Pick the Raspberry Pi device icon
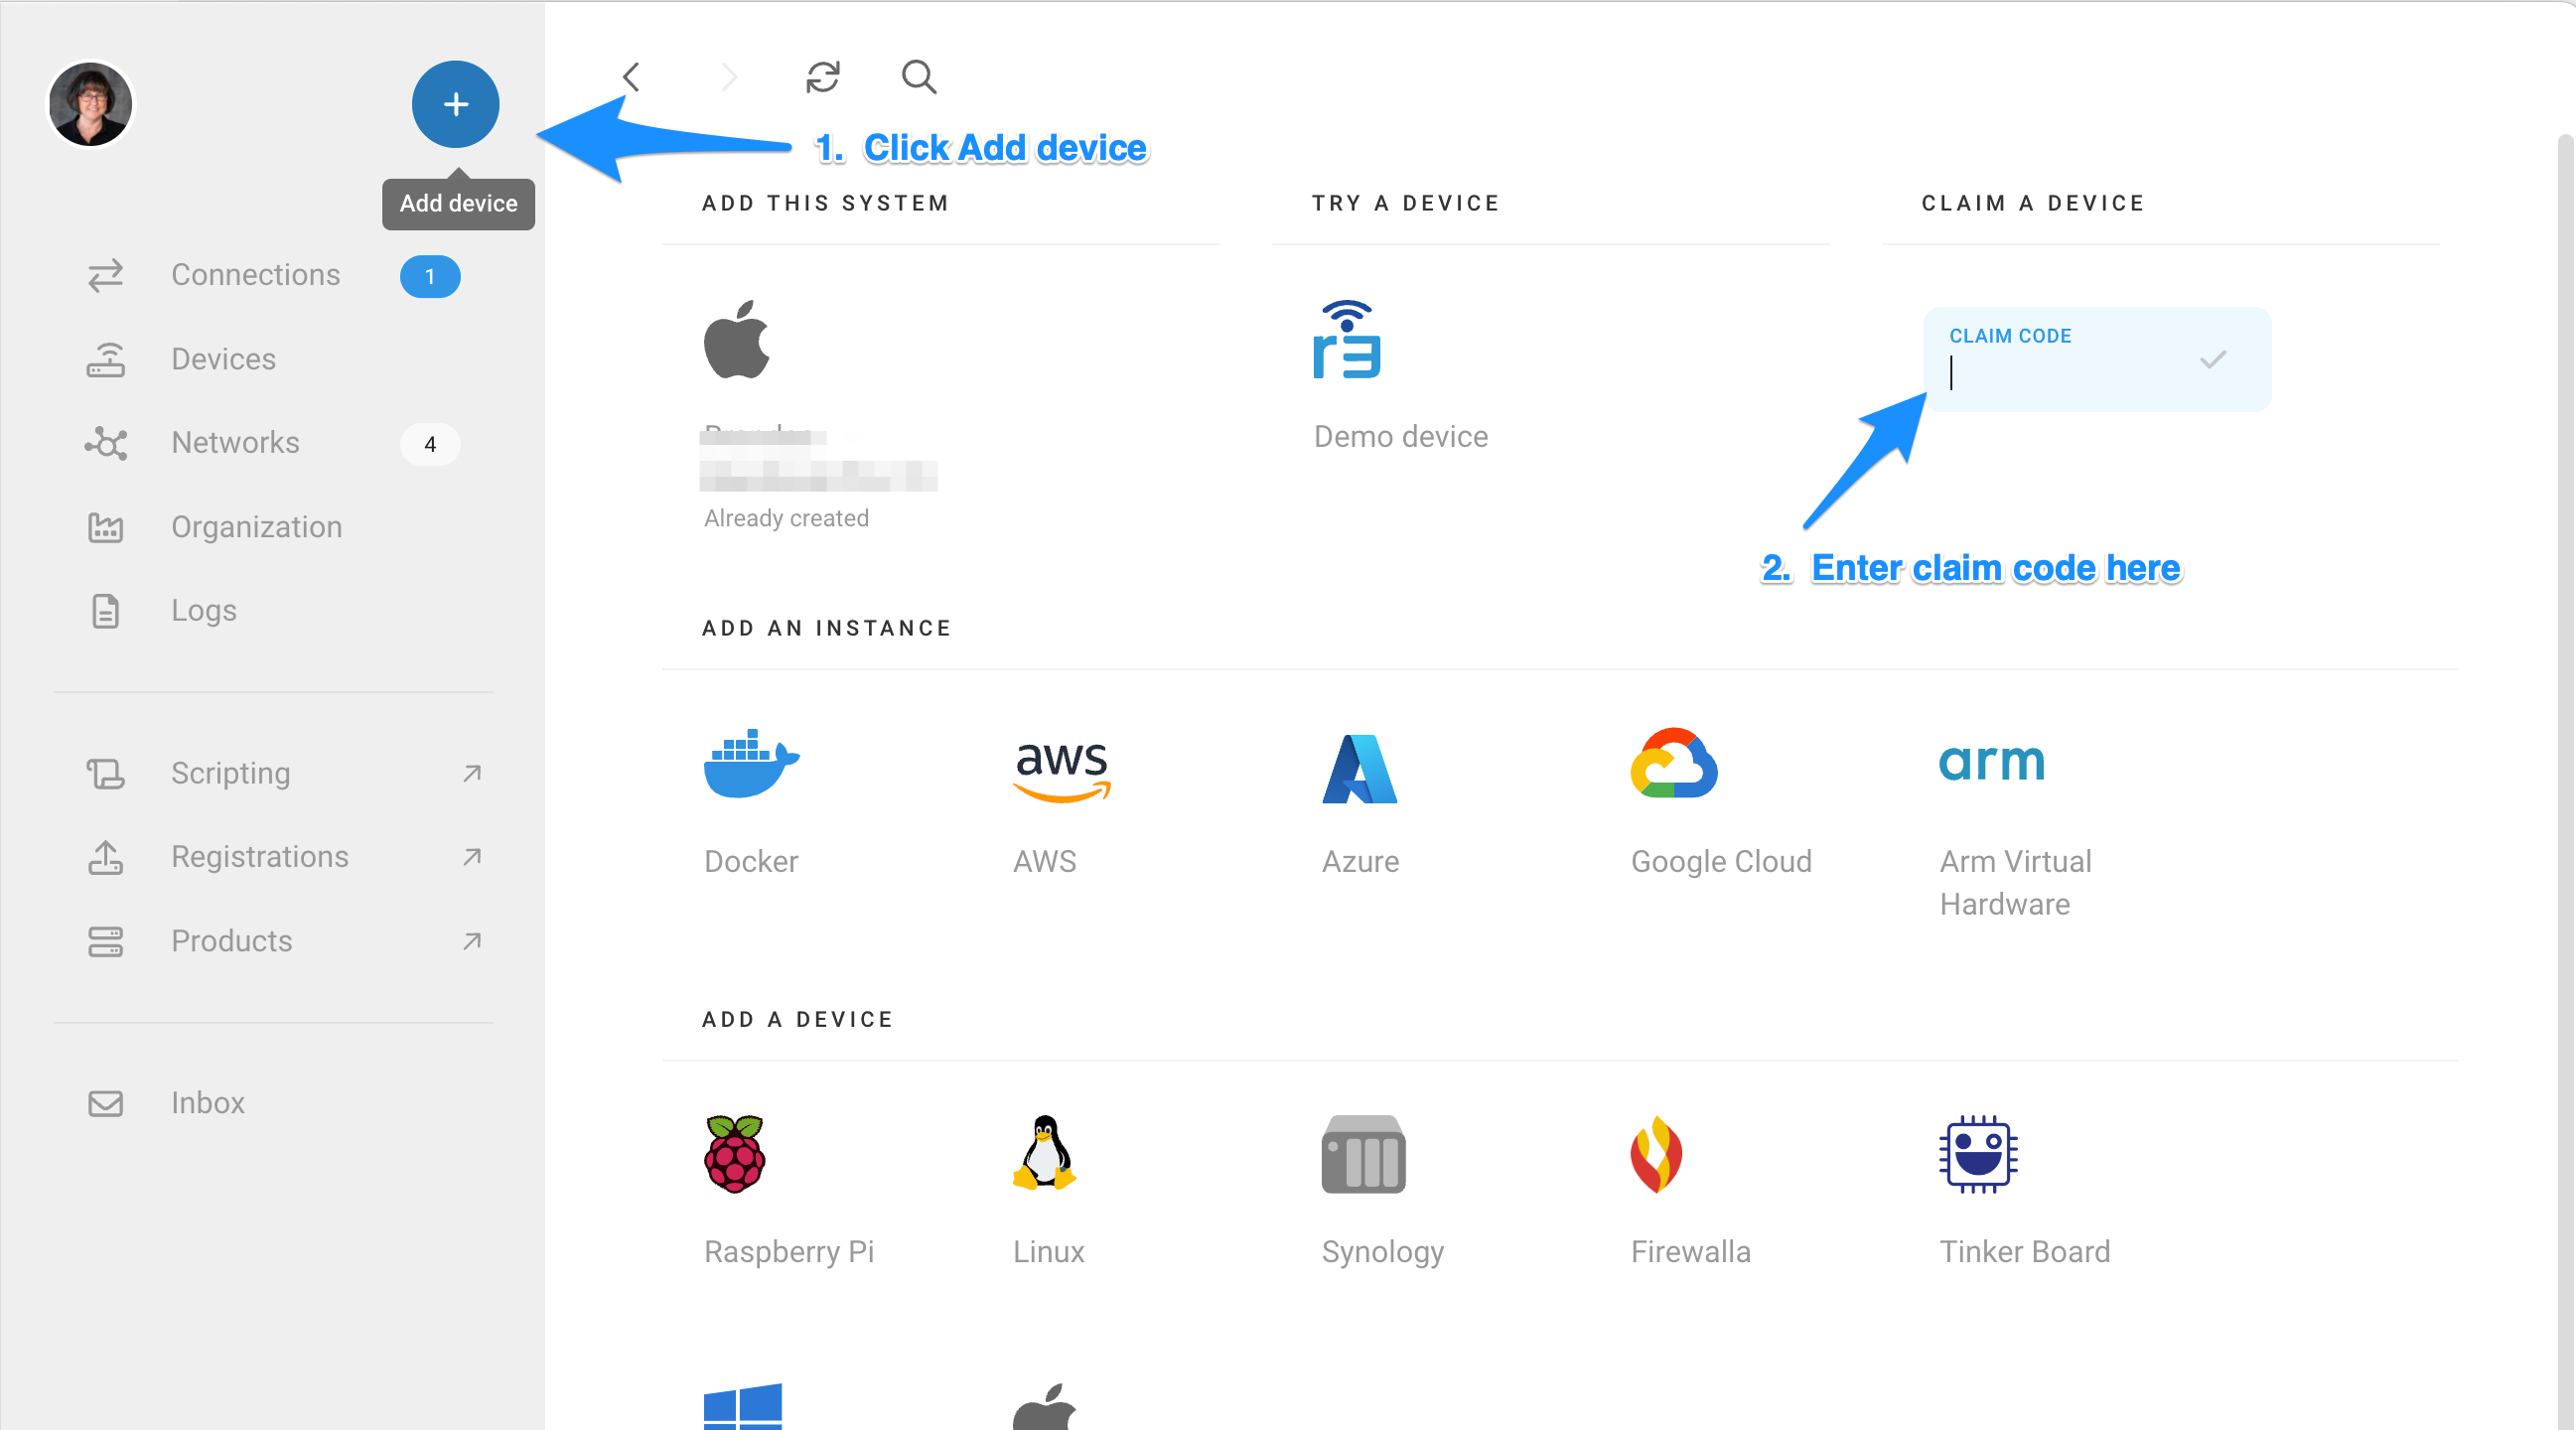Viewport: 2576px width, 1430px height. 735,1154
